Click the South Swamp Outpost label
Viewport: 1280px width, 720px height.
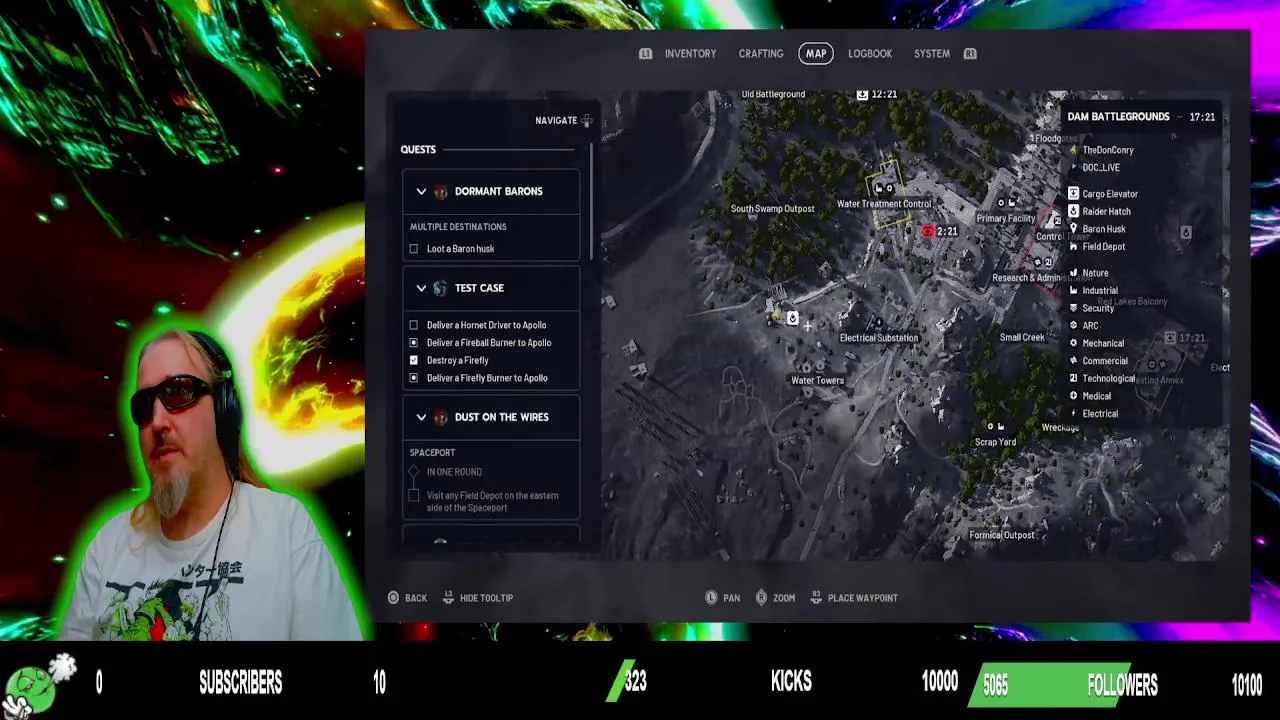(x=772, y=209)
